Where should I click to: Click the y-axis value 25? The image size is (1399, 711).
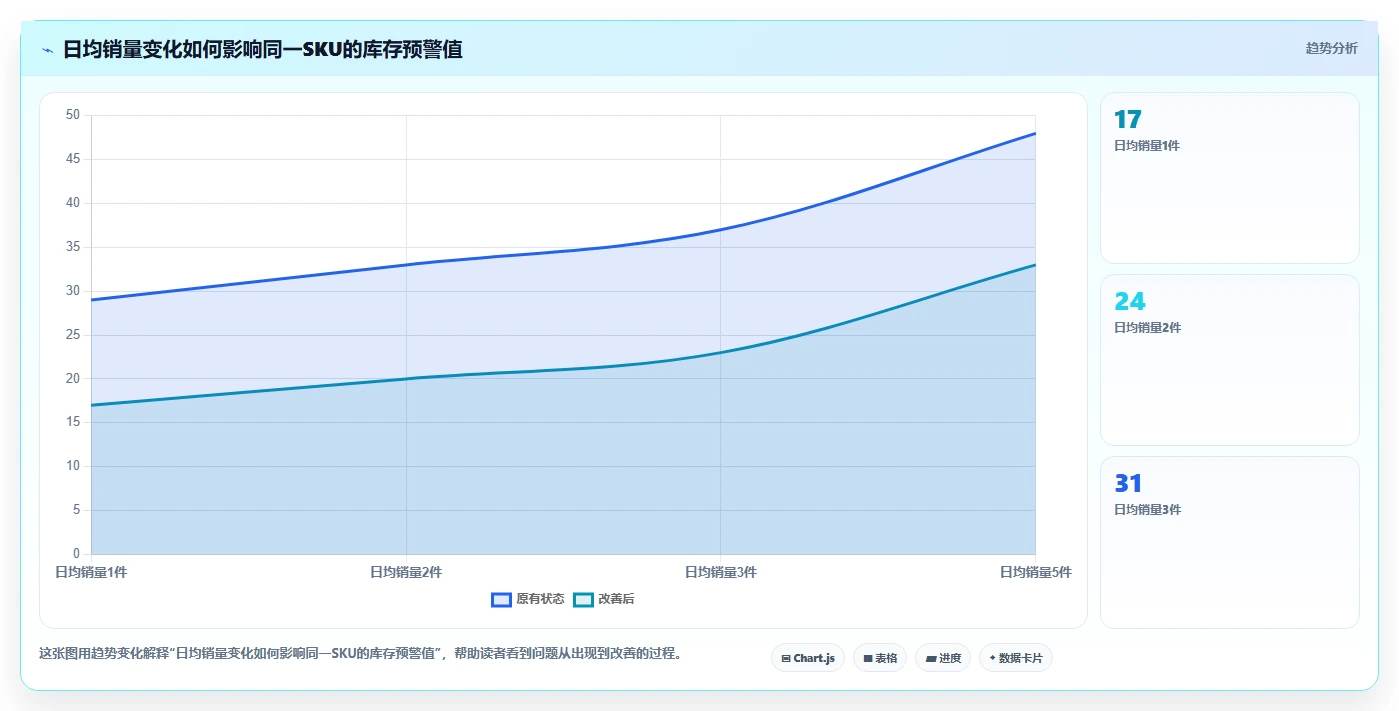pos(72,335)
